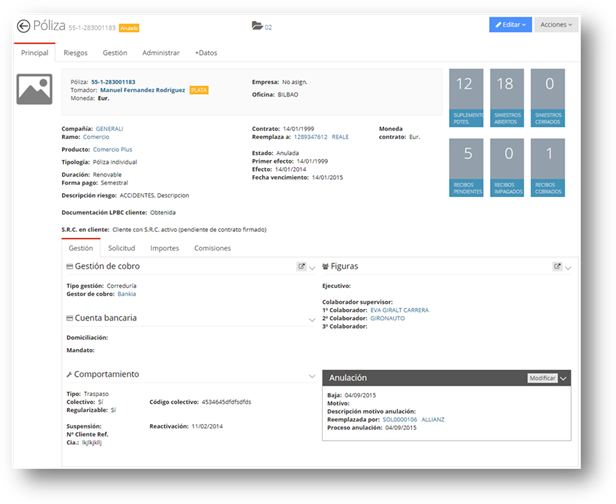Open the 12 Suplementos pdtes tile

click(x=466, y=98)
